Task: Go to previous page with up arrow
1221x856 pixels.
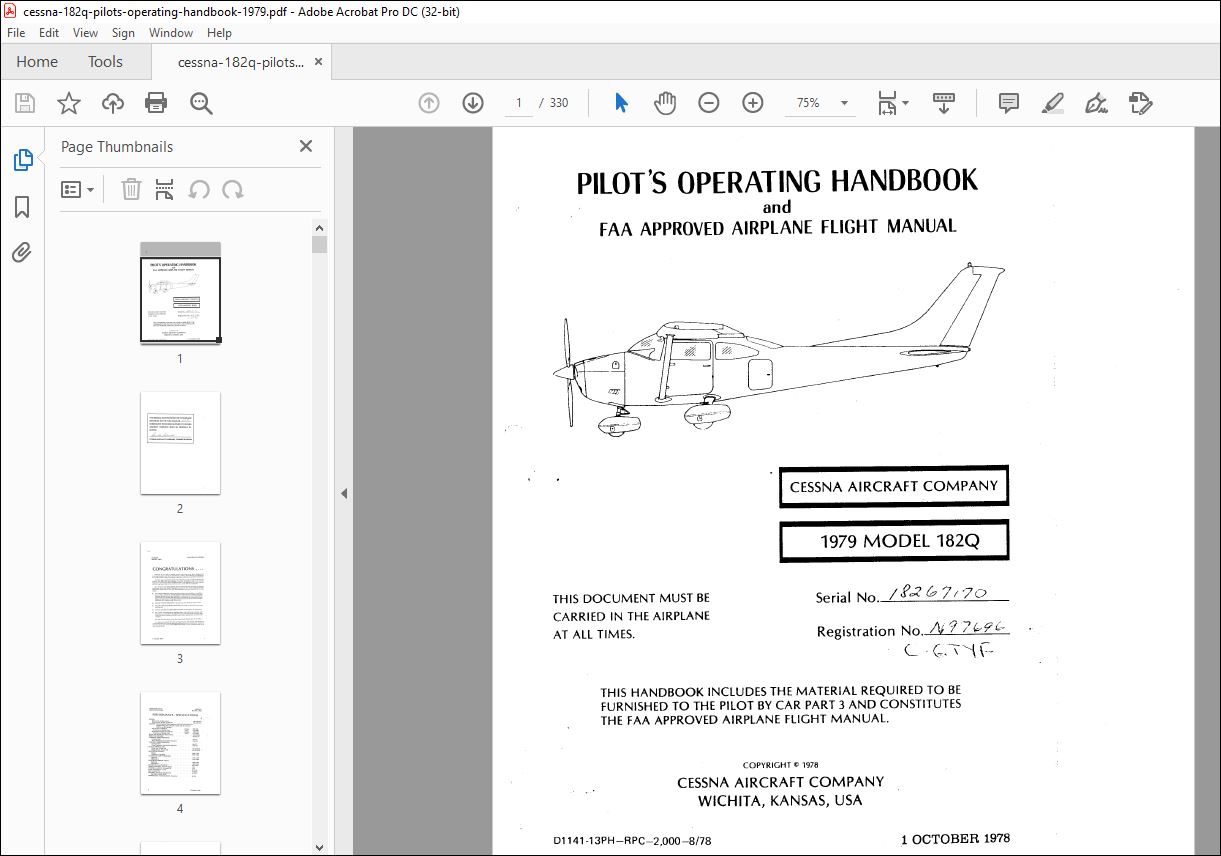Action: pos(429,103)
